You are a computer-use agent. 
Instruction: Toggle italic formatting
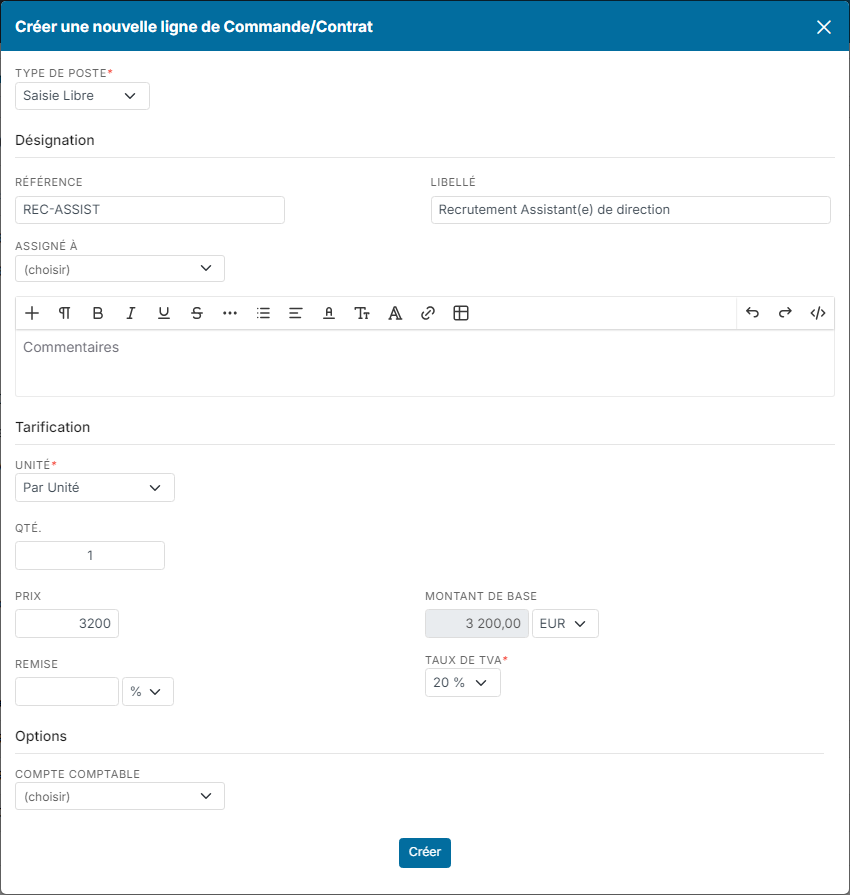point(131,313)
